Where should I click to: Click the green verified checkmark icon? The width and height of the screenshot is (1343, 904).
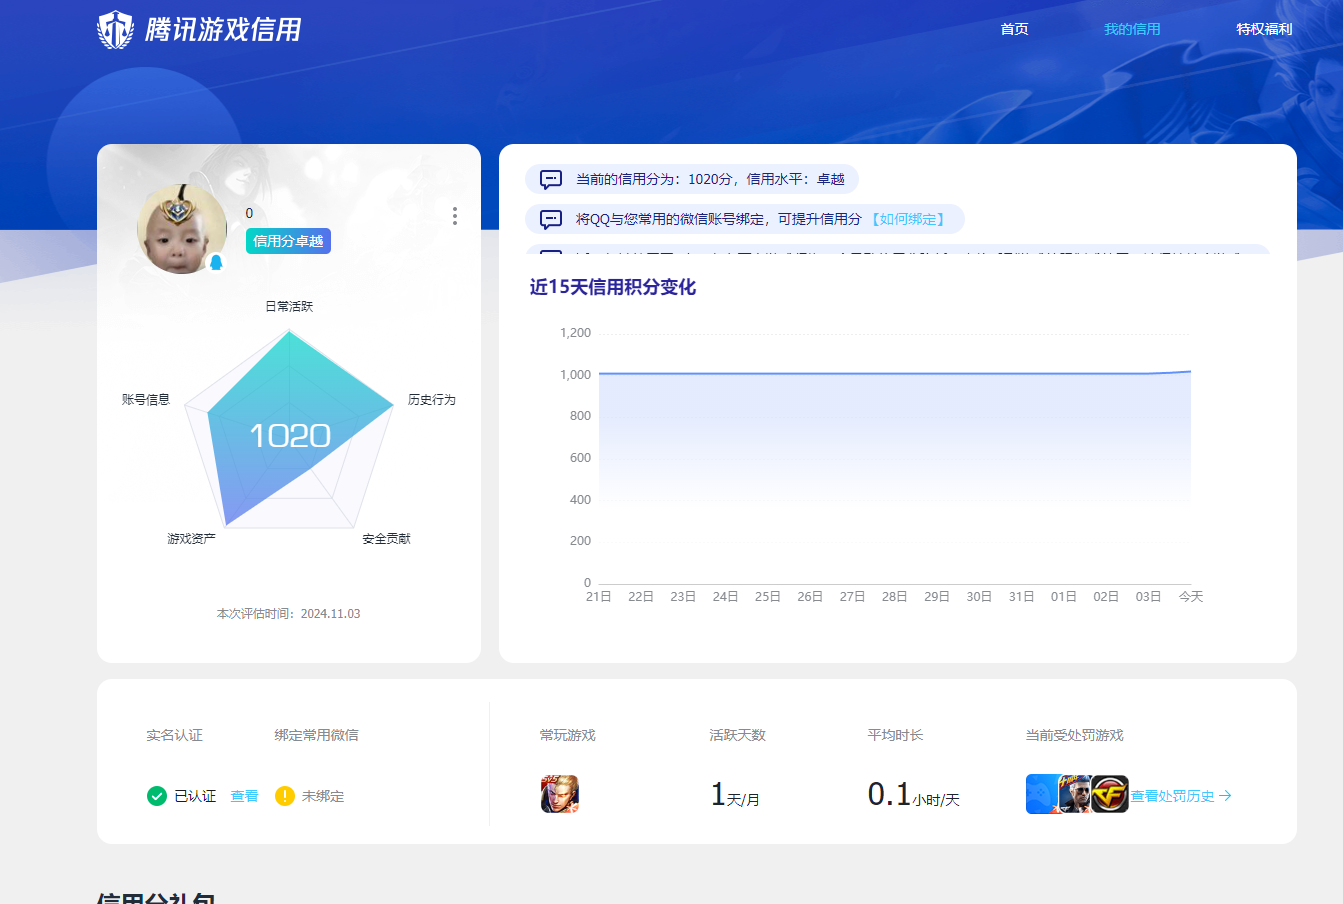click(x=157, y=796)
